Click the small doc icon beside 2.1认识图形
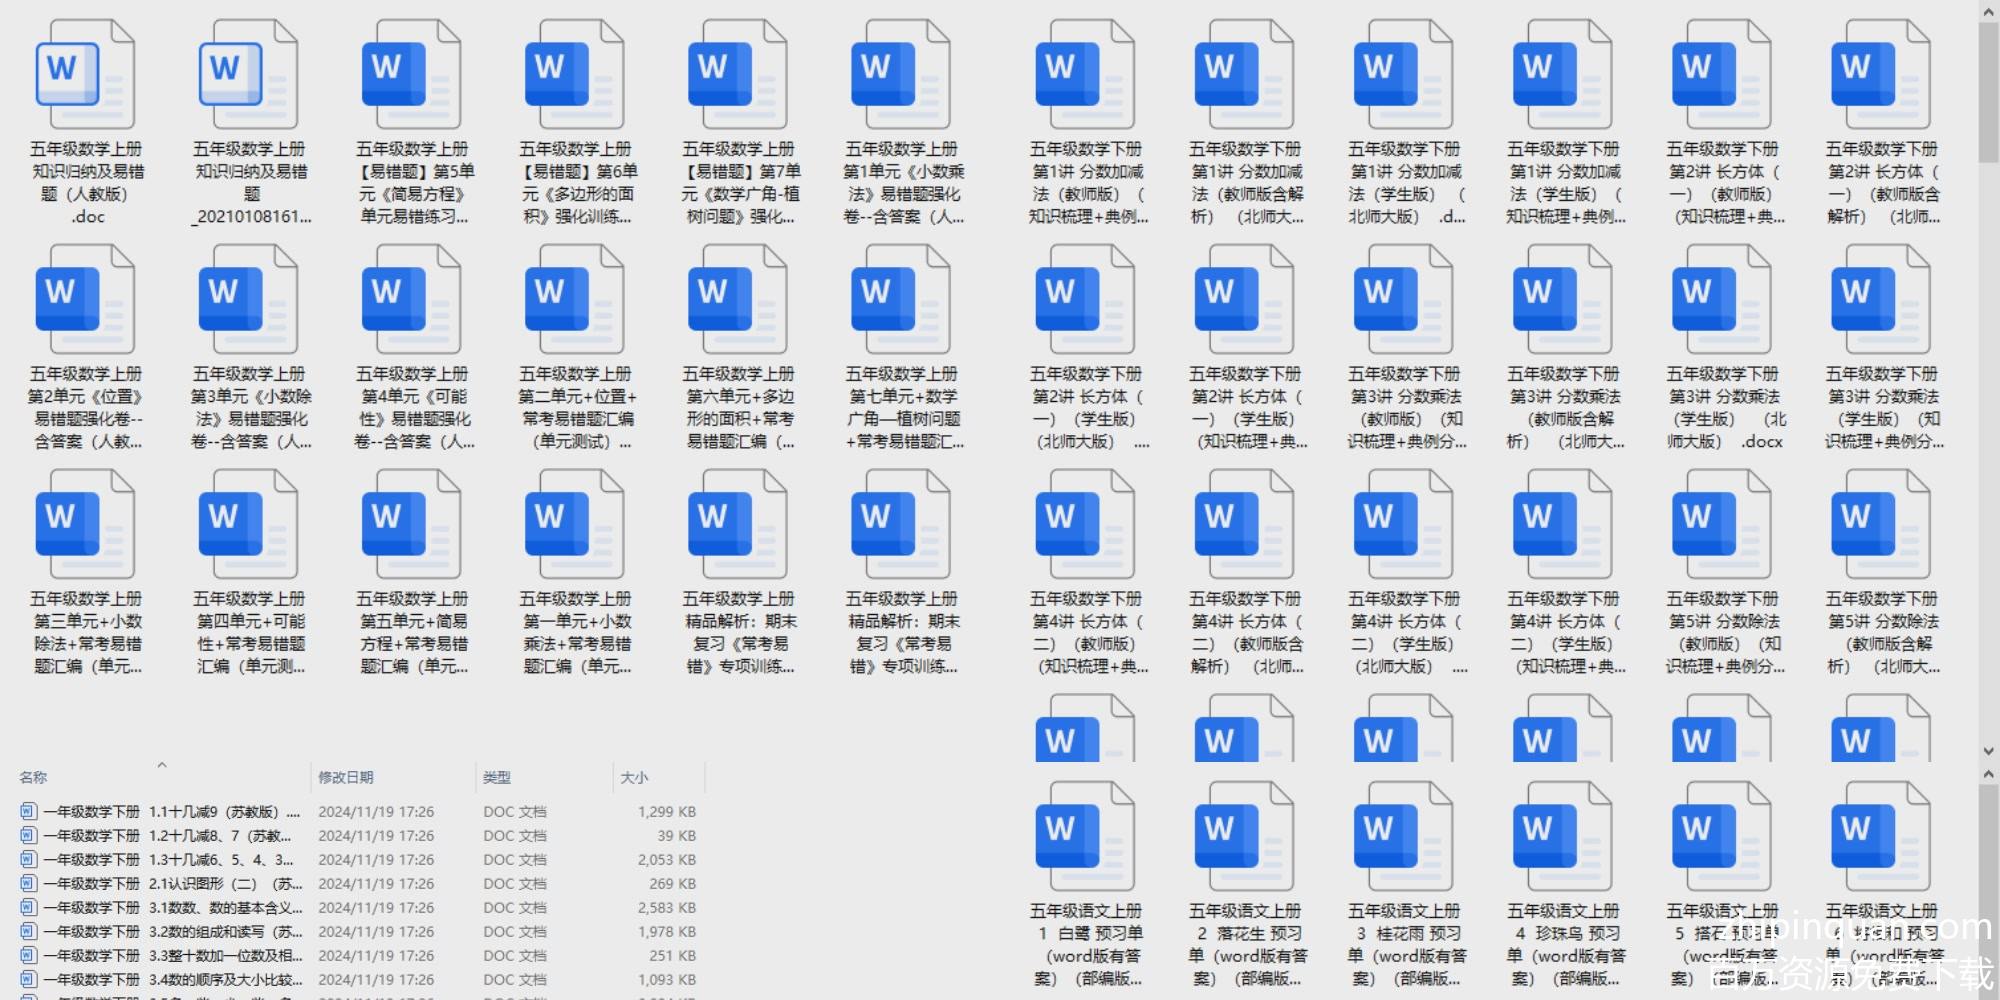Image resolution: width=2000 pixels, height=1000 pixels. 28,883
